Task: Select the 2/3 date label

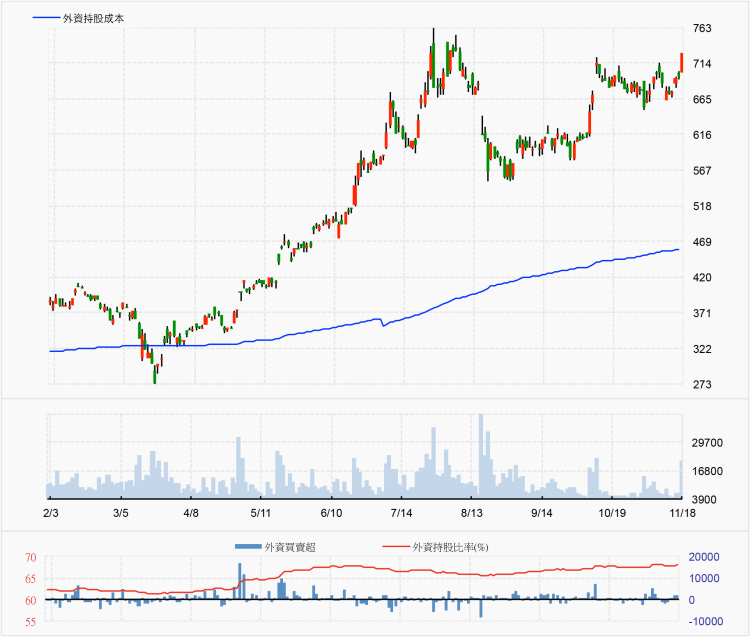Action: [51, 513]
